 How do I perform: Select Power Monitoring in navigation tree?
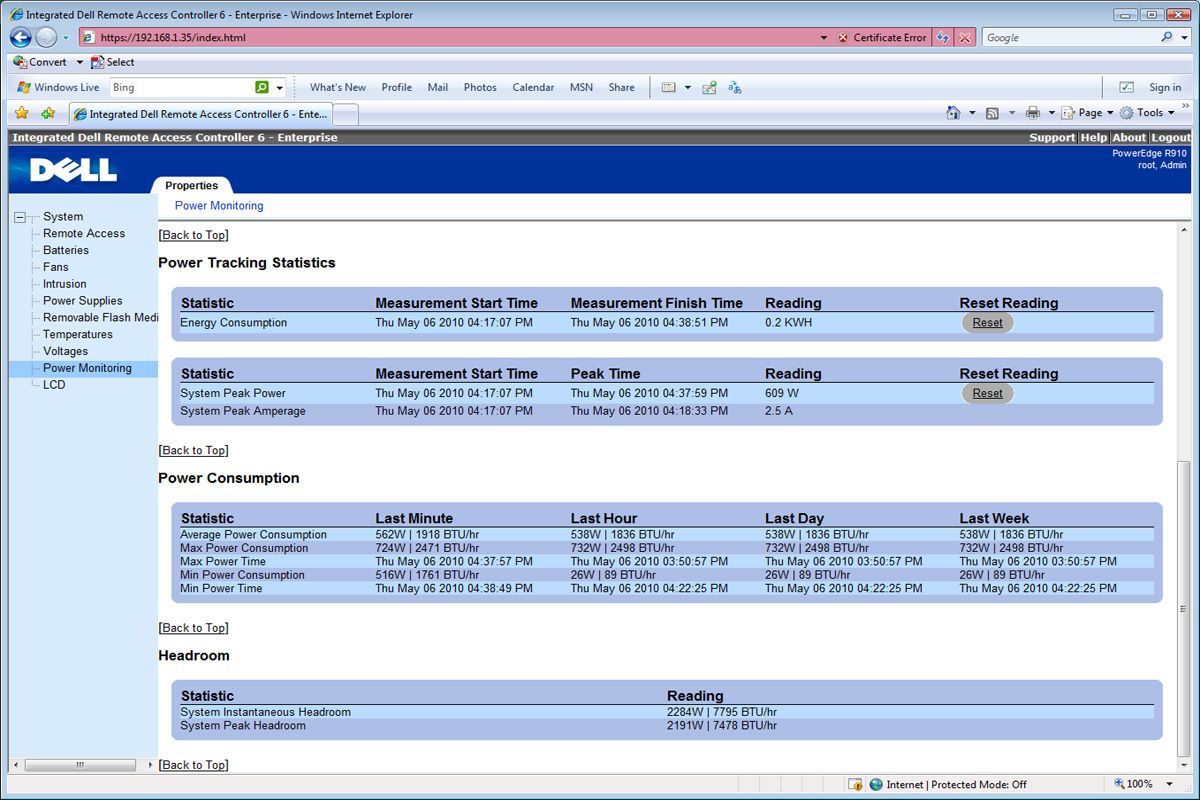click(x=87, y=369)
